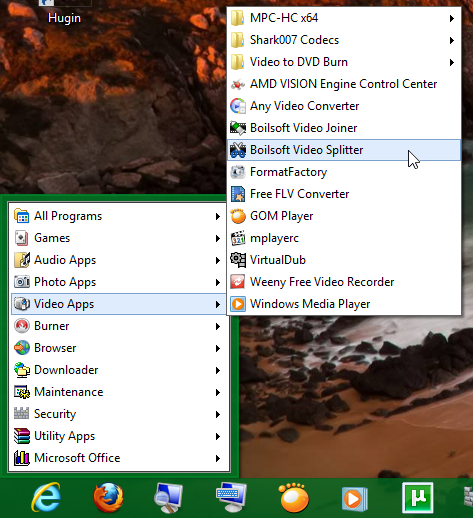
Task: Choose Free FLV Converter text
Action: click(x=299, y=194)
